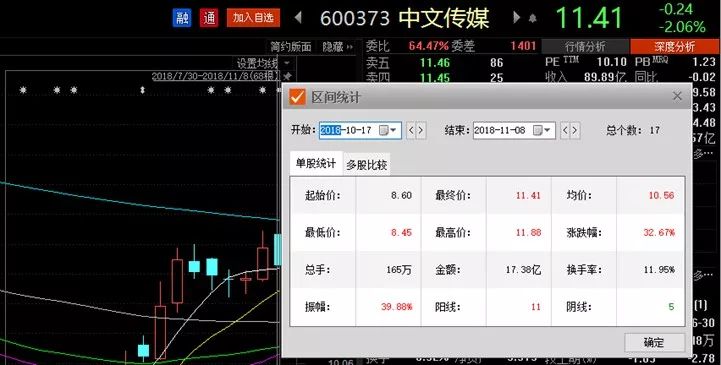Click 总个数 count 17

point(655,131)
